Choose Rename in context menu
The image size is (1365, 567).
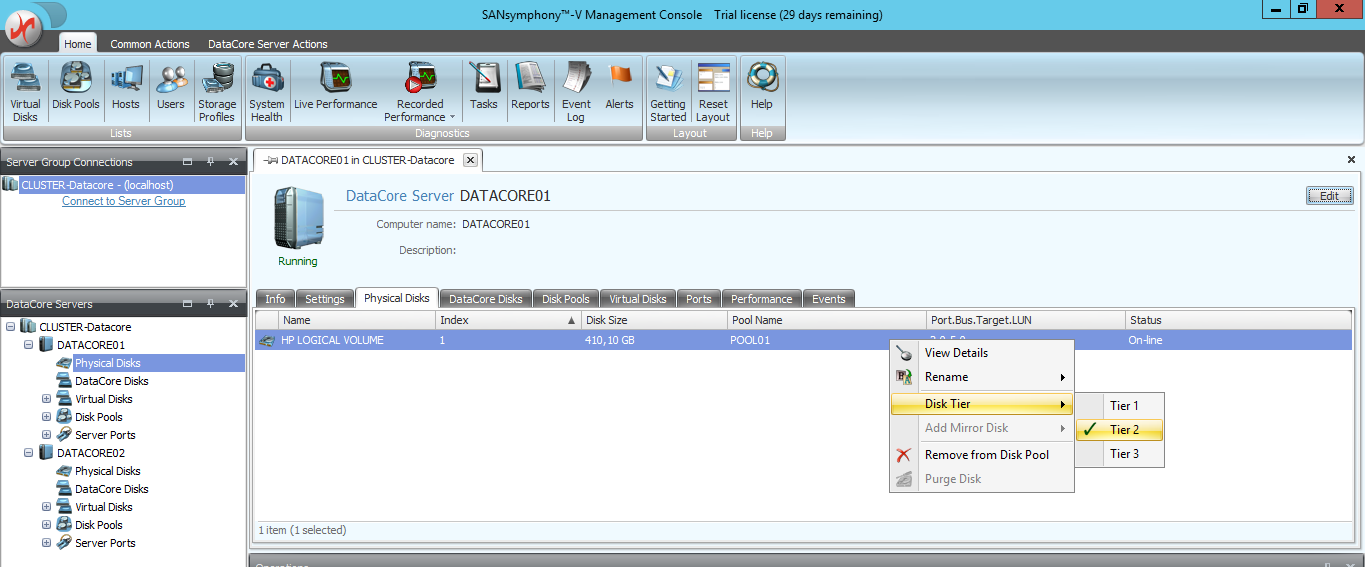click(x=982, y=377)
